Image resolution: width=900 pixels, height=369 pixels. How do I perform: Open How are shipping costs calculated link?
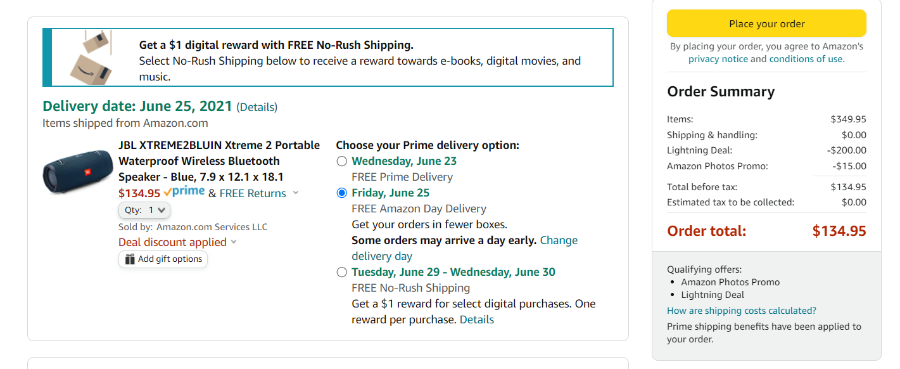[742, 310]
